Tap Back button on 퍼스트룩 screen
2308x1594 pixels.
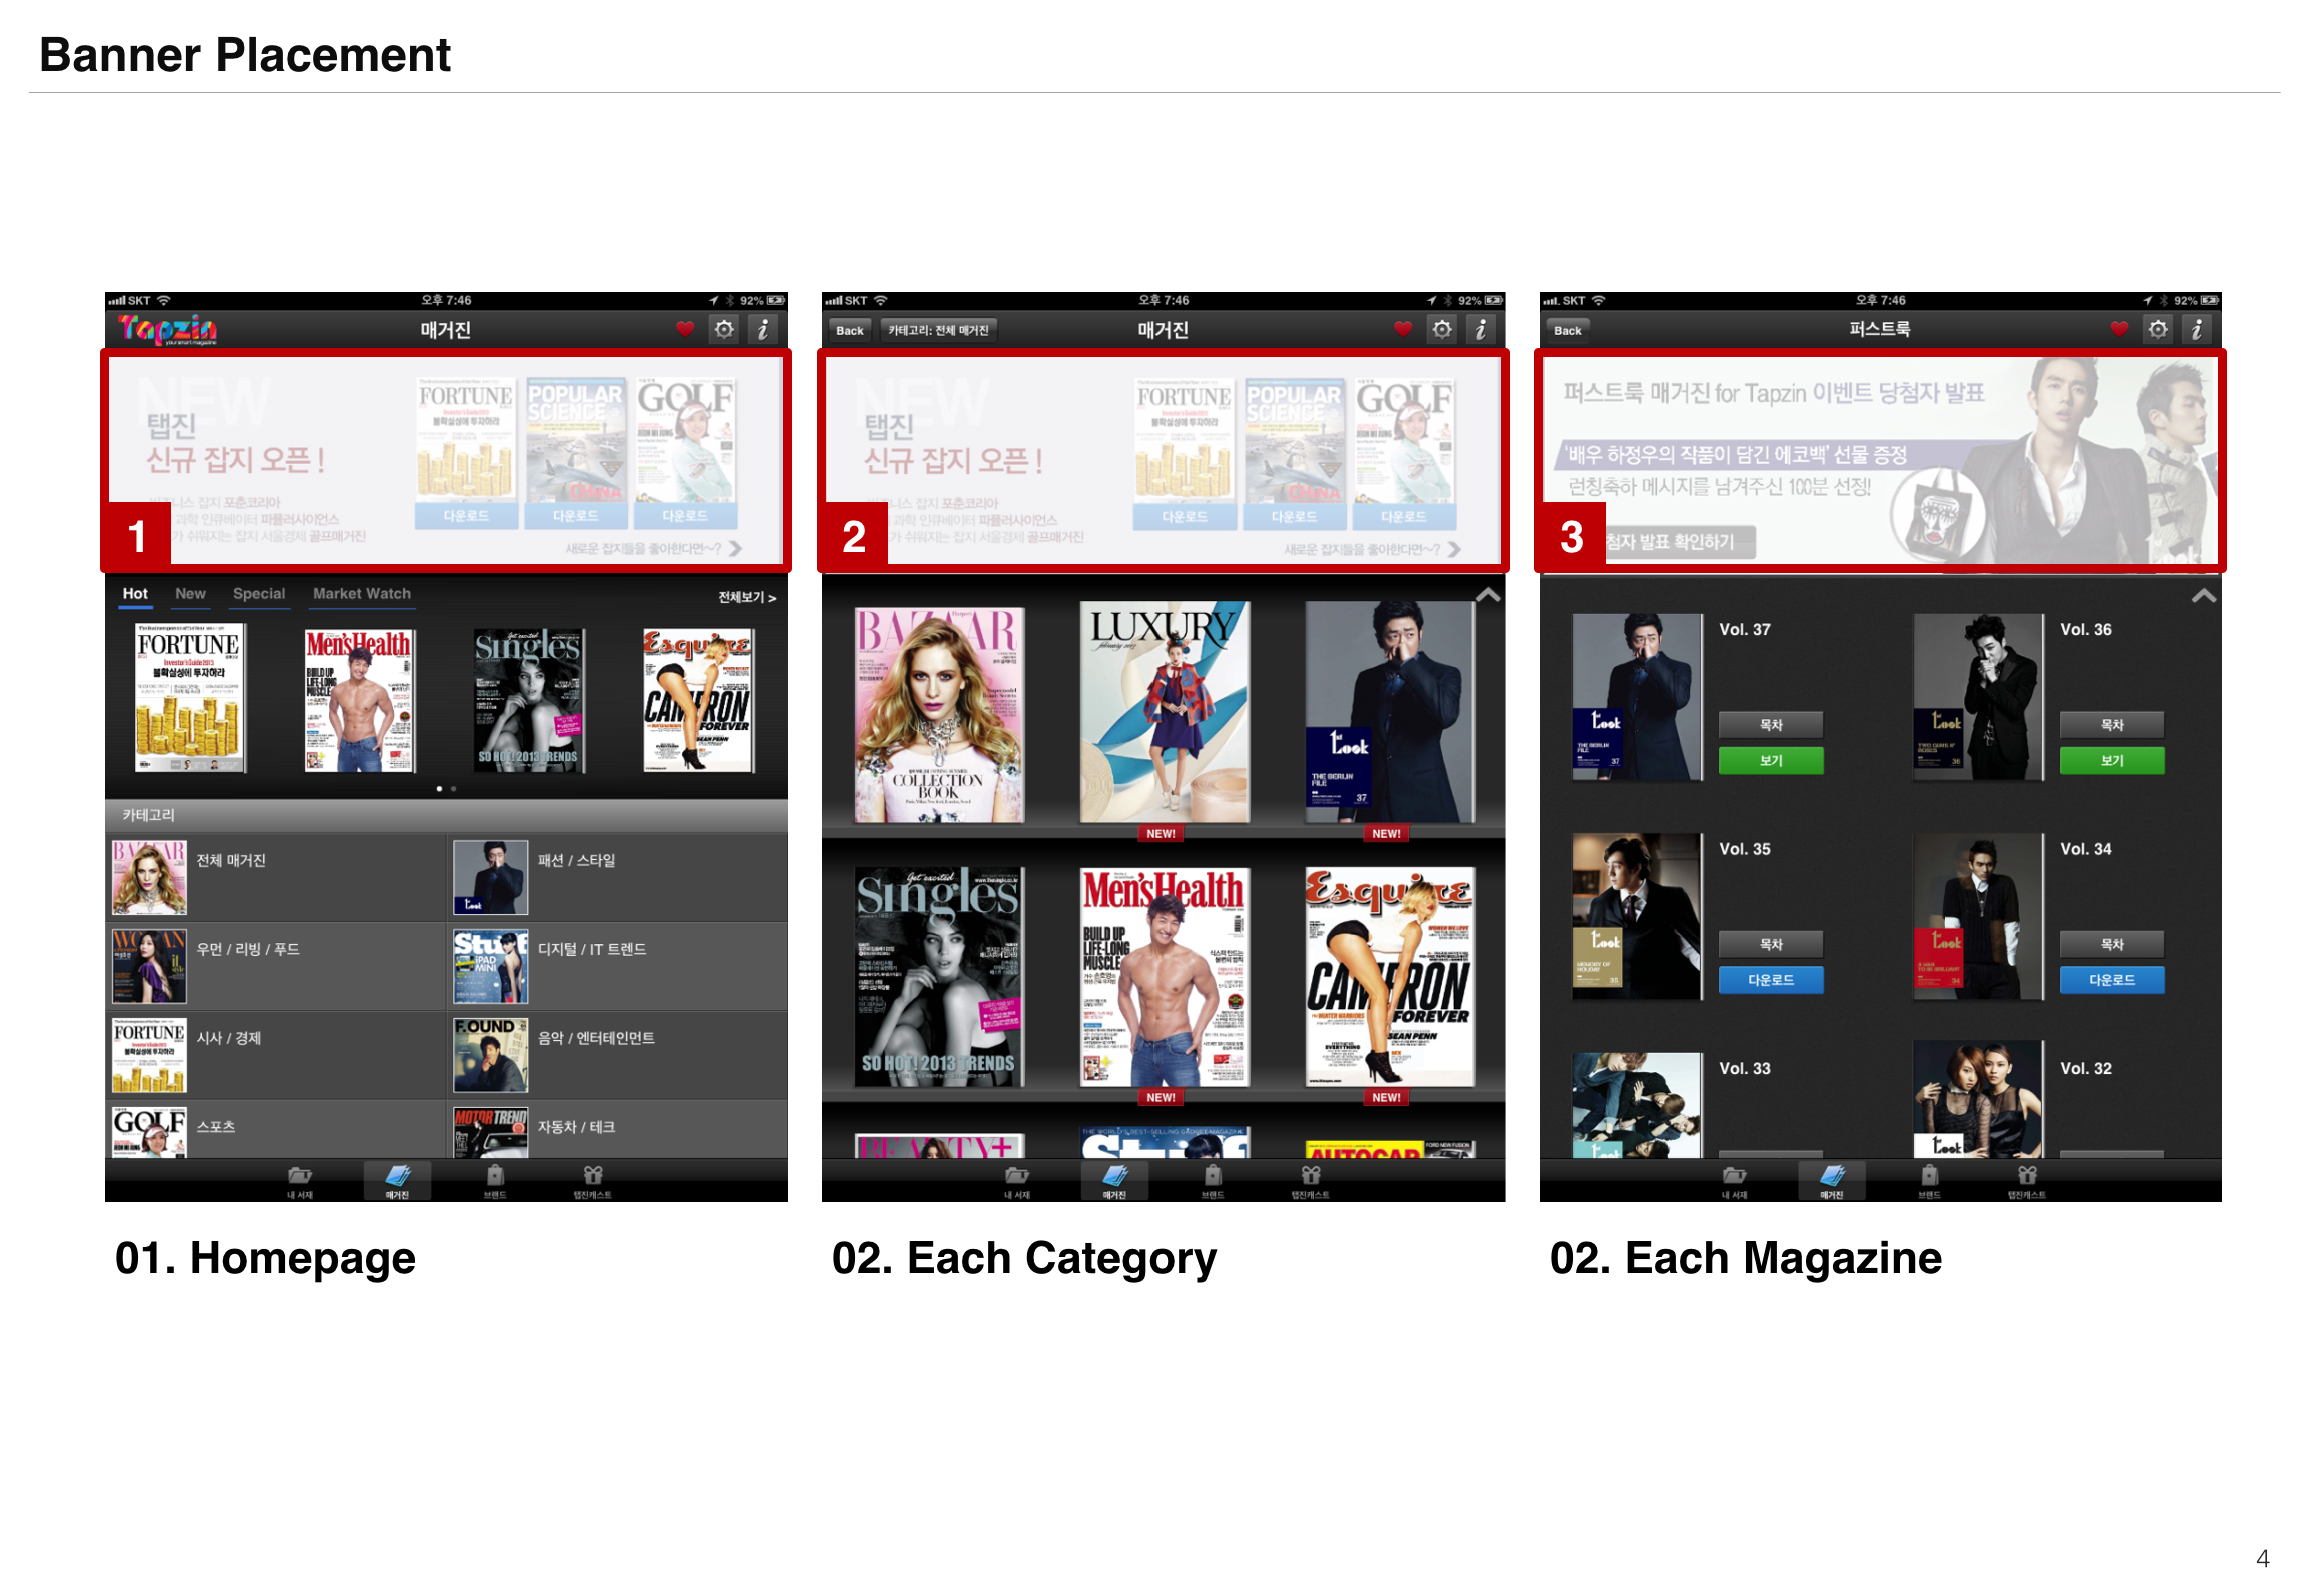point(1568,330)
